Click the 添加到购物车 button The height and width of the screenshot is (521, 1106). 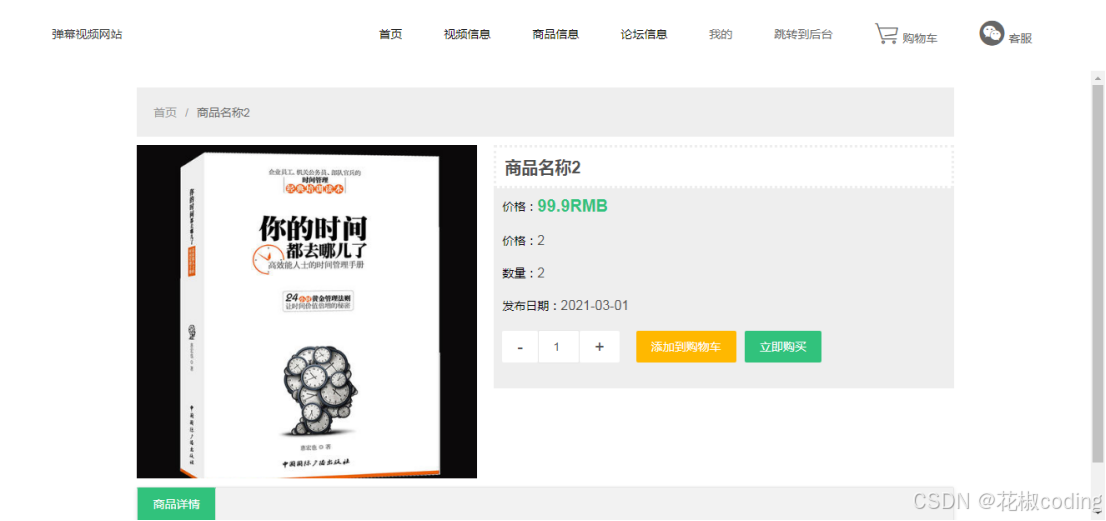[686, 347]
